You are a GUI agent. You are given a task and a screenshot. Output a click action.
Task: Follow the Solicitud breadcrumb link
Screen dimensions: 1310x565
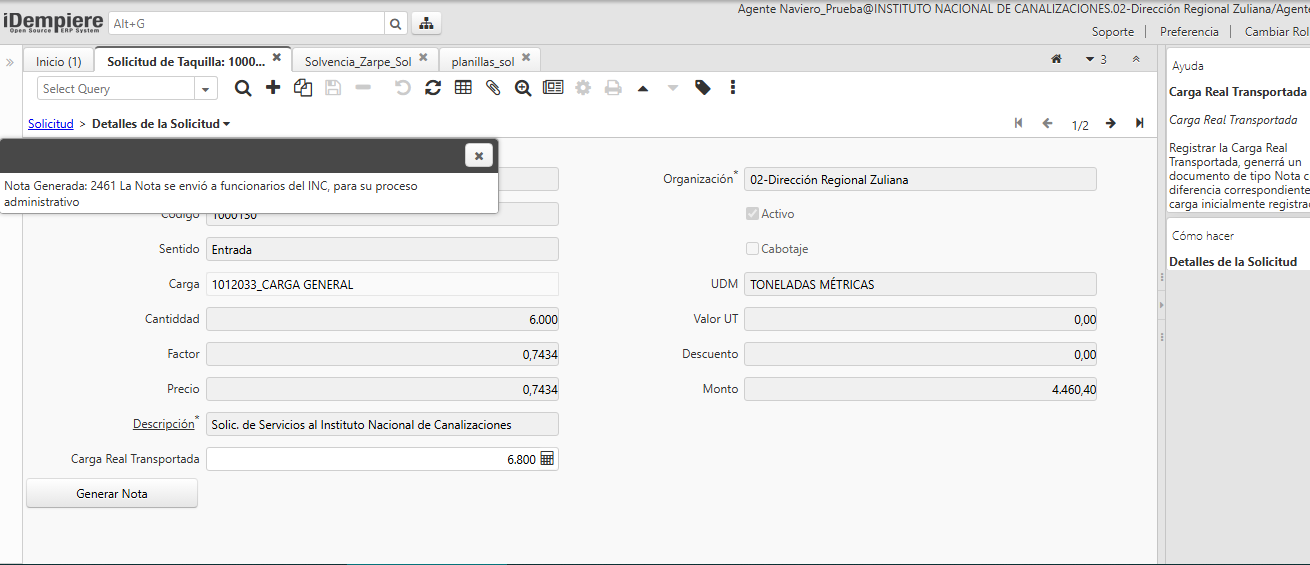[51, 124]
